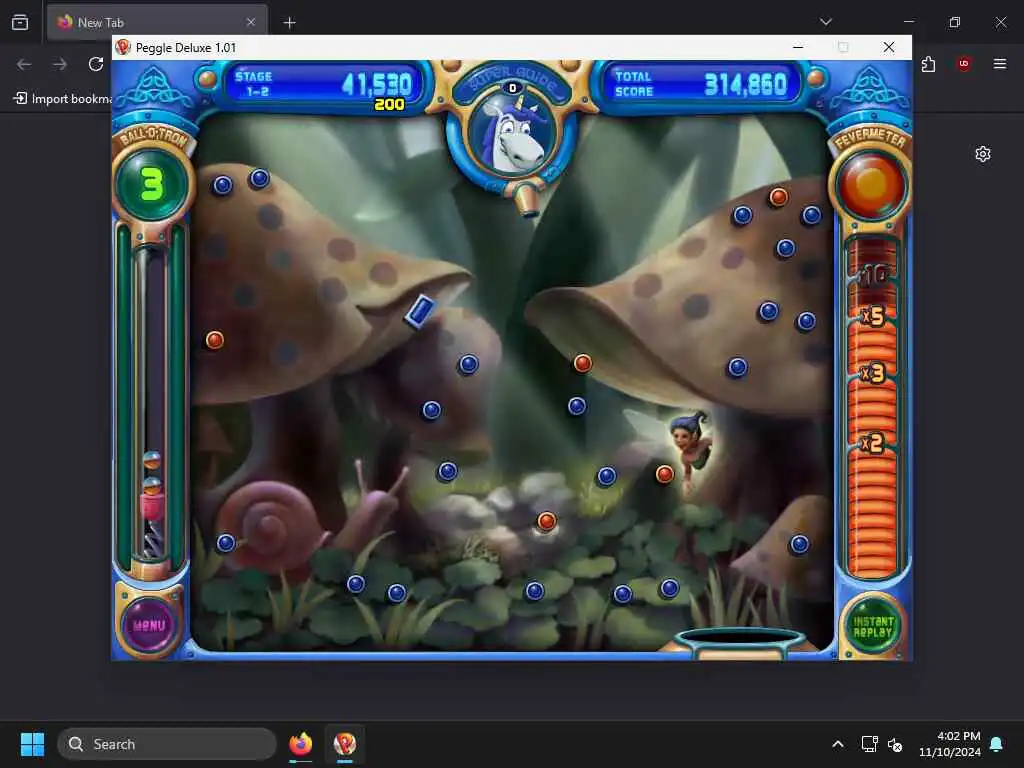Click the Super Guide counter label
This screenshot has width=1024, height=768.
pyautogui.click(x=513, y=80)
